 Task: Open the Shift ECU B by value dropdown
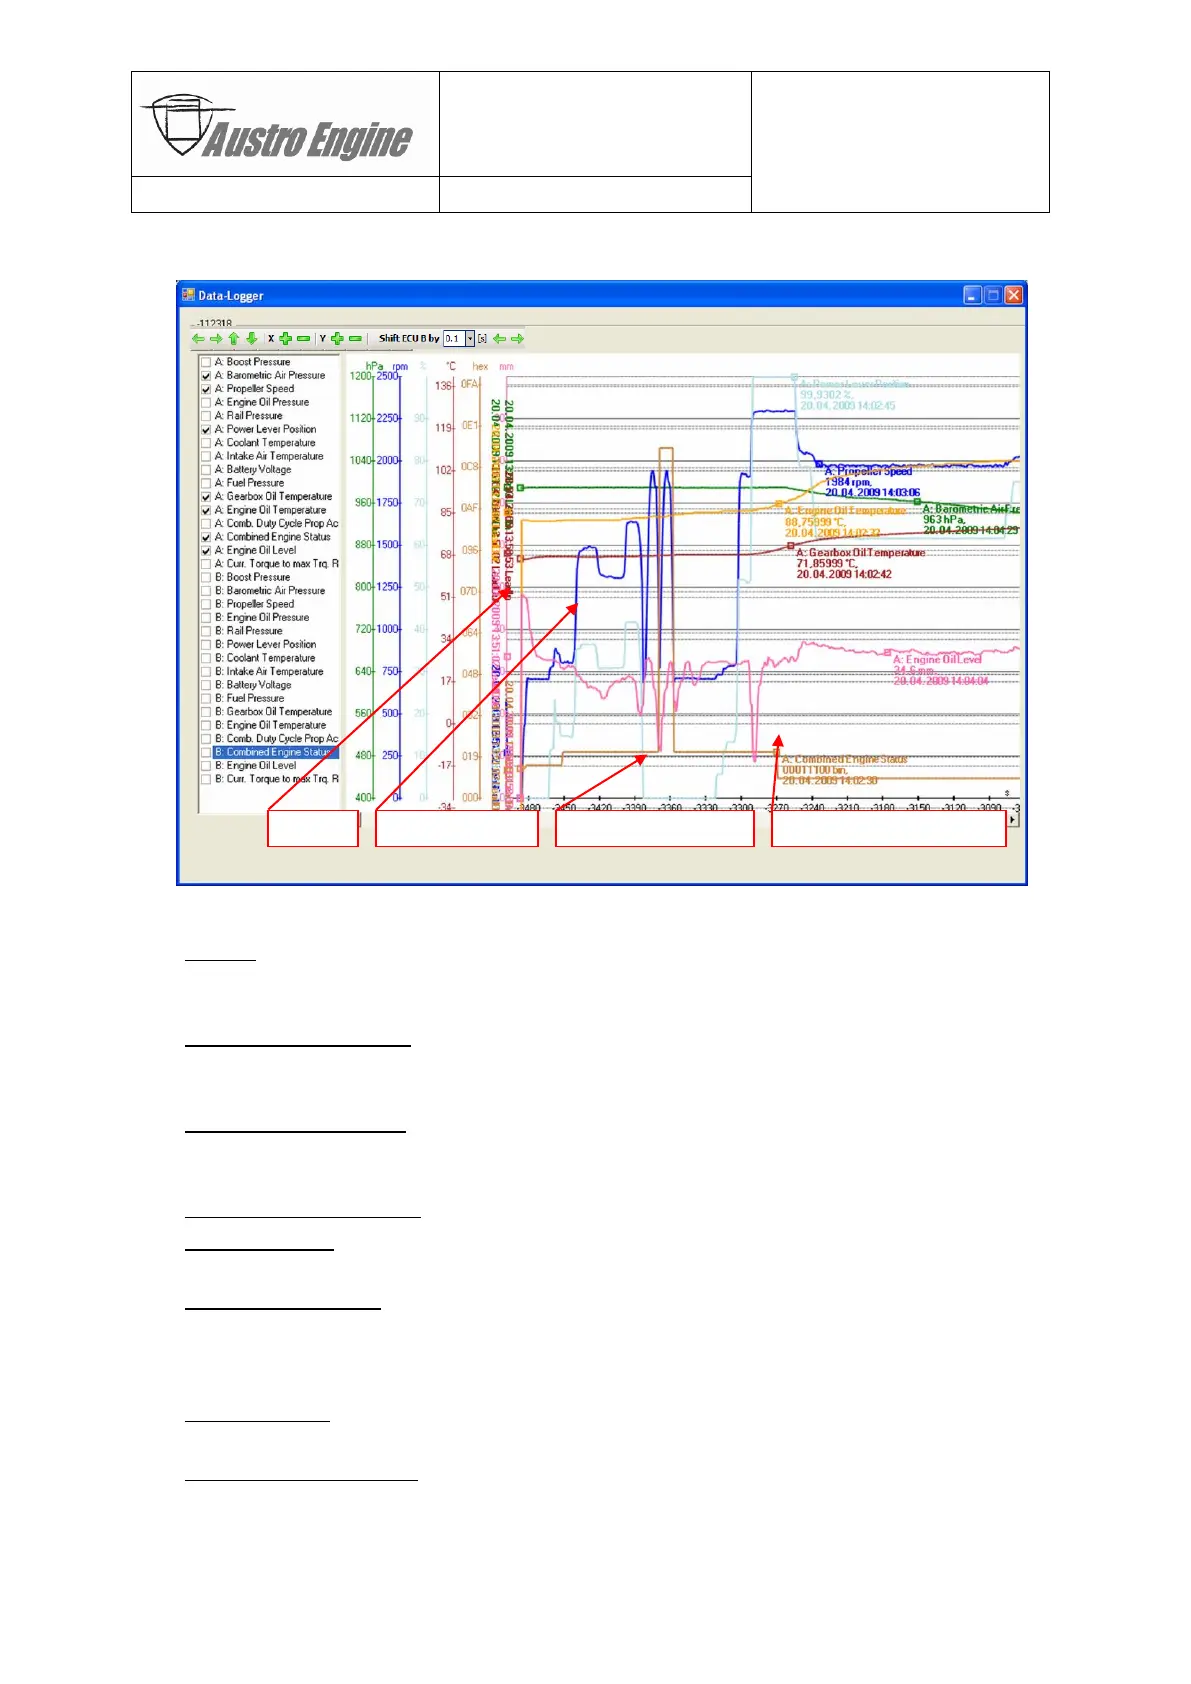(470, 339)
